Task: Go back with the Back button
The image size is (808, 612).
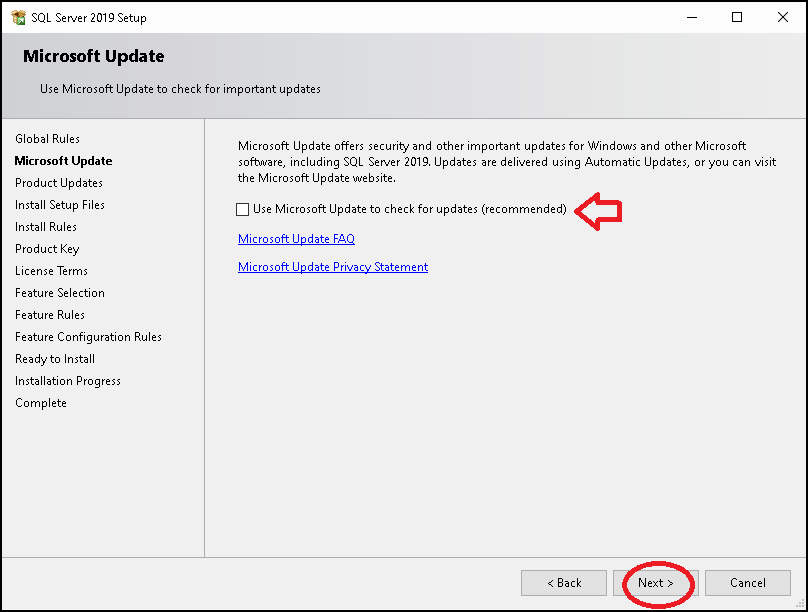Action: click(564, 583)
